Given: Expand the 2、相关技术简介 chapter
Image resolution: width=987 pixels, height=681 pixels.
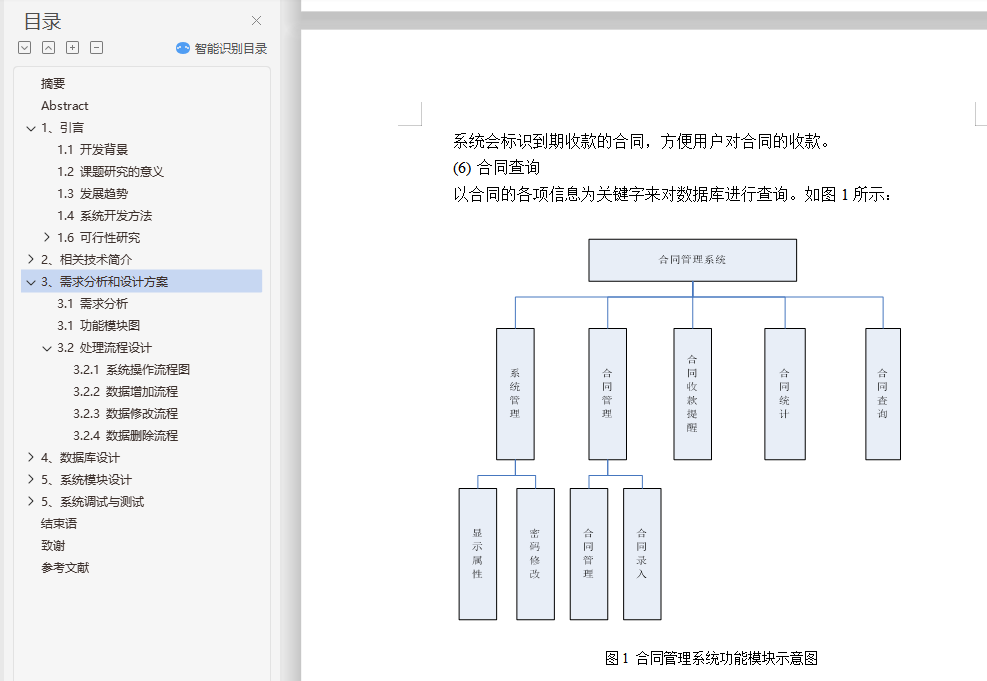Looking at the screenshot, I should (31, 259).
